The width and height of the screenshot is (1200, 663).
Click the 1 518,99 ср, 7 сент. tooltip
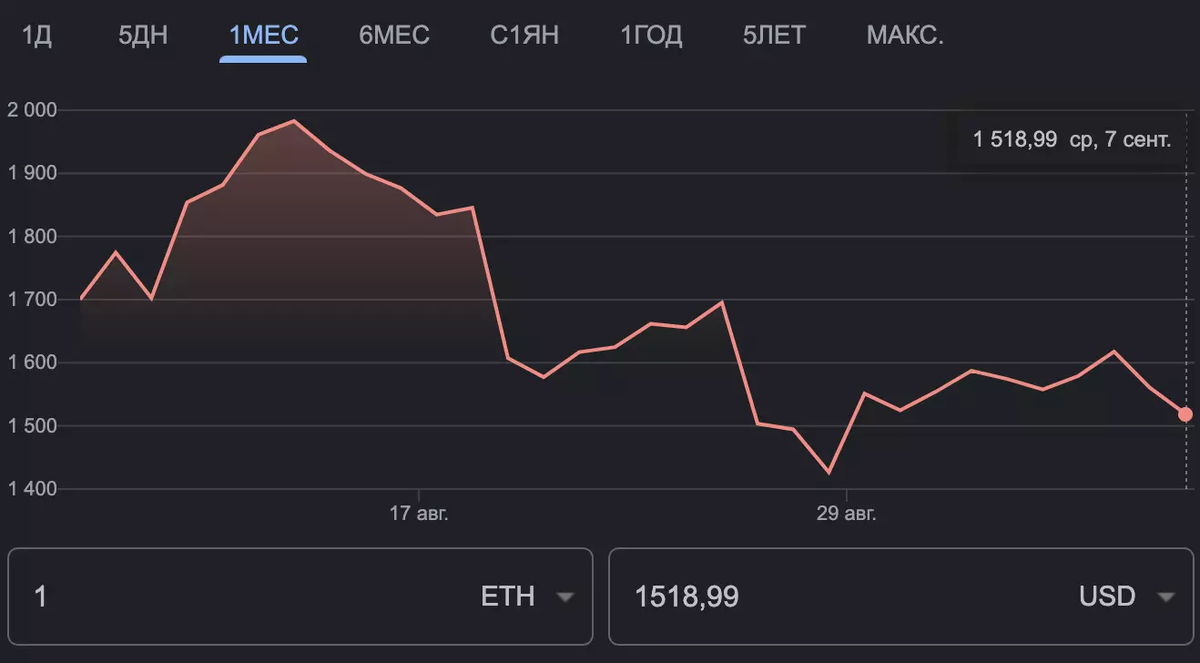1071,139
